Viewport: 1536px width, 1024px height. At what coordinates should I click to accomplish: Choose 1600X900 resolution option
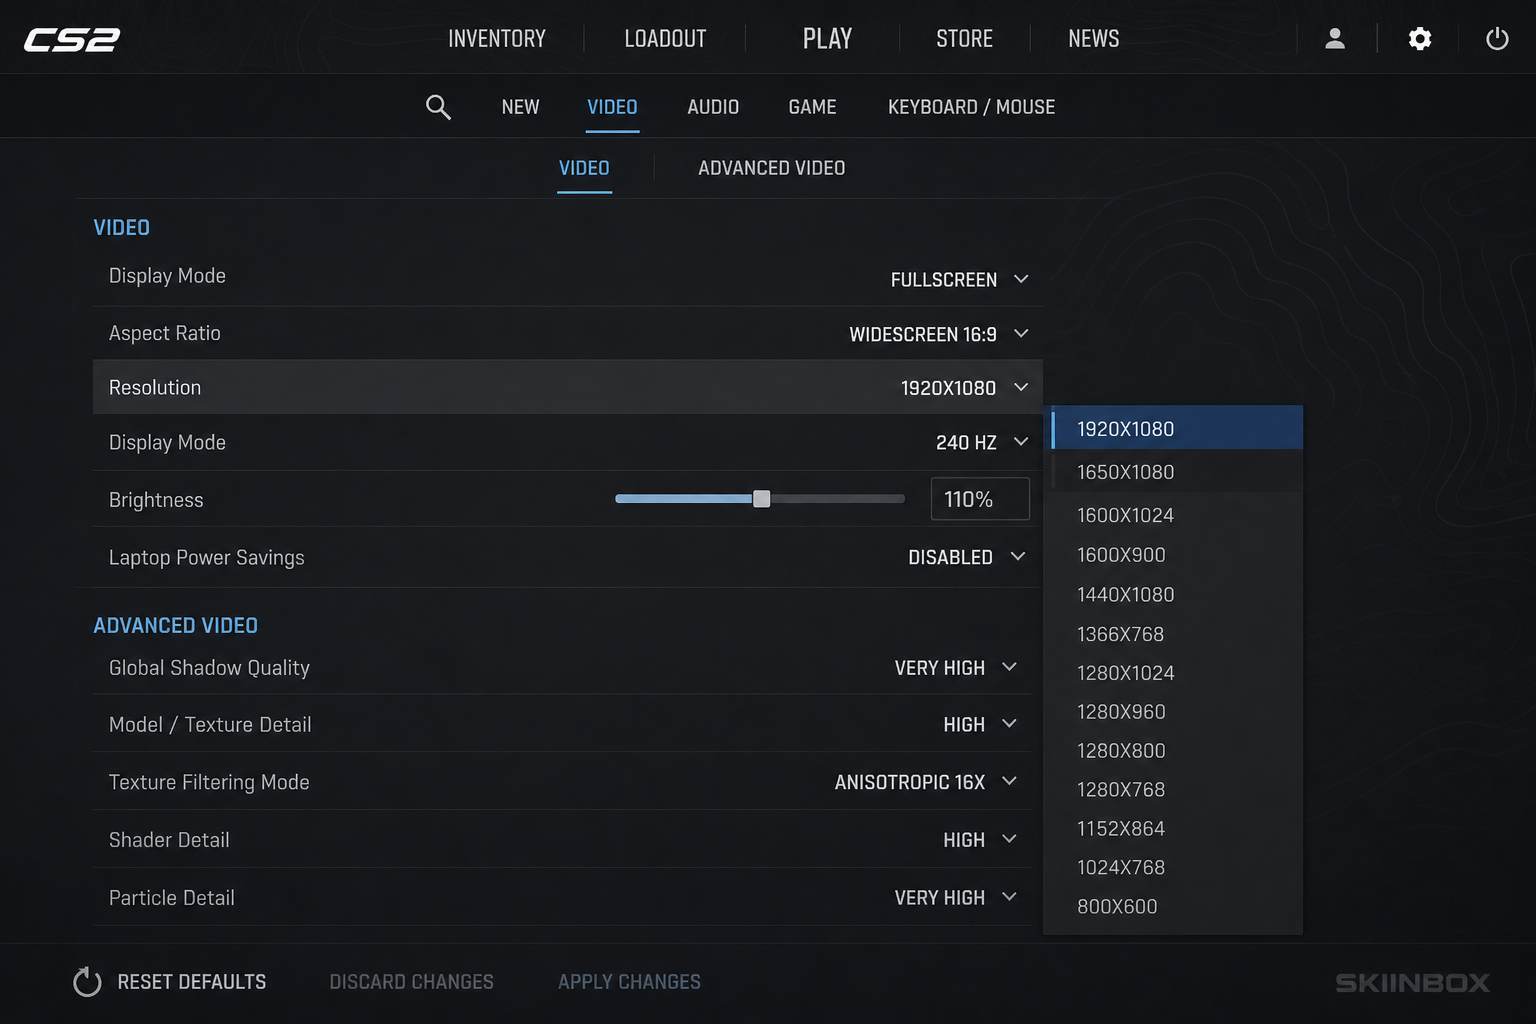[1173, 555]
